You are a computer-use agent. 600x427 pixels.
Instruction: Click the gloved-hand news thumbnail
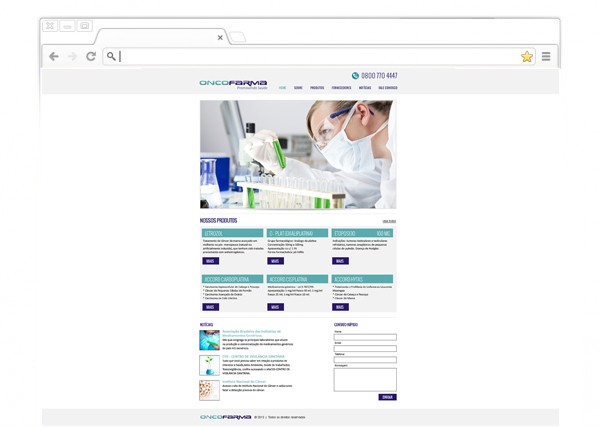pos(209,340)
